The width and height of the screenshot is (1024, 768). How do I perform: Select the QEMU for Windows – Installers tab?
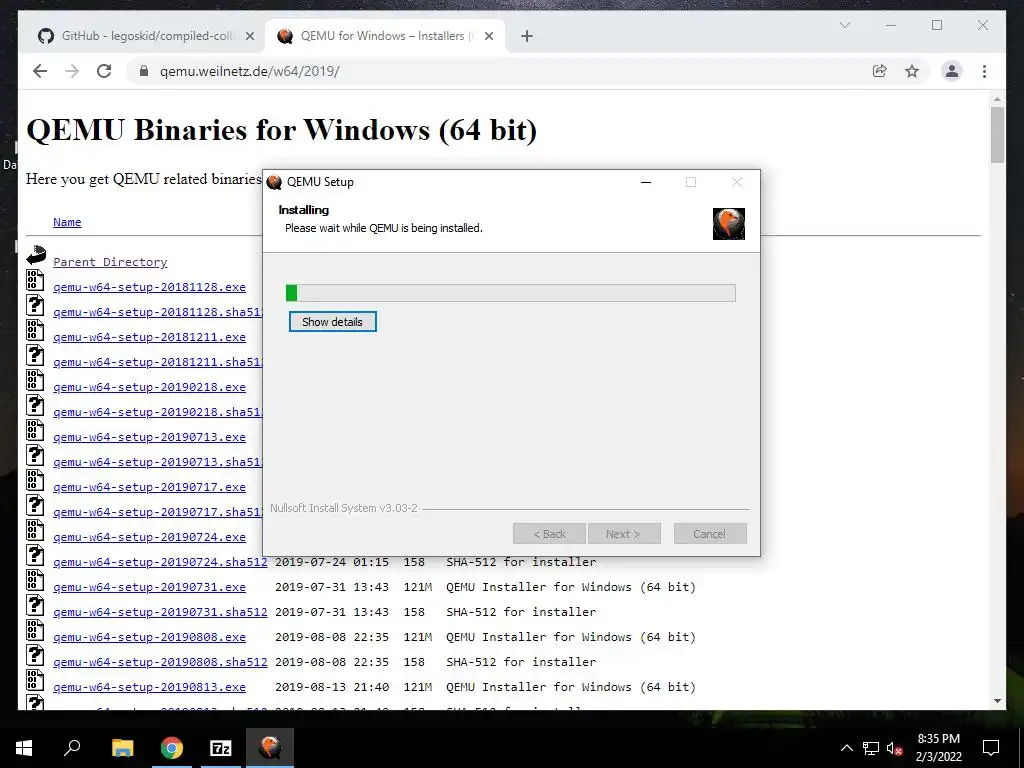(x=385, y=36)
